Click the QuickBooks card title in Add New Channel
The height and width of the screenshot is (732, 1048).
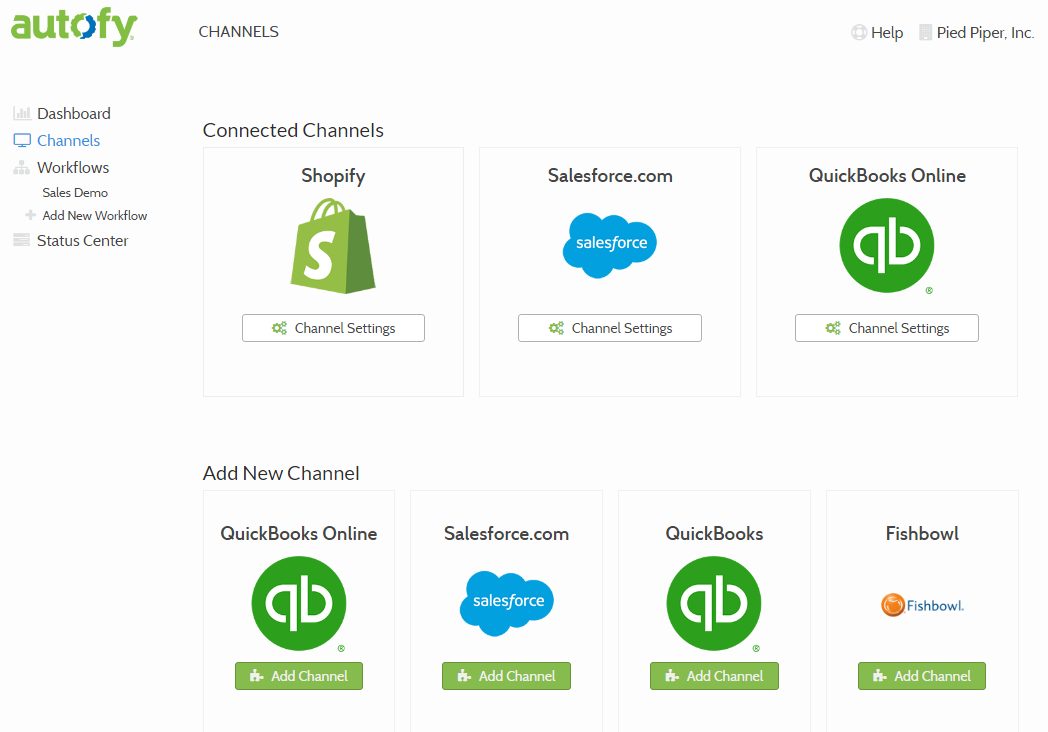[x=714, y=533]
